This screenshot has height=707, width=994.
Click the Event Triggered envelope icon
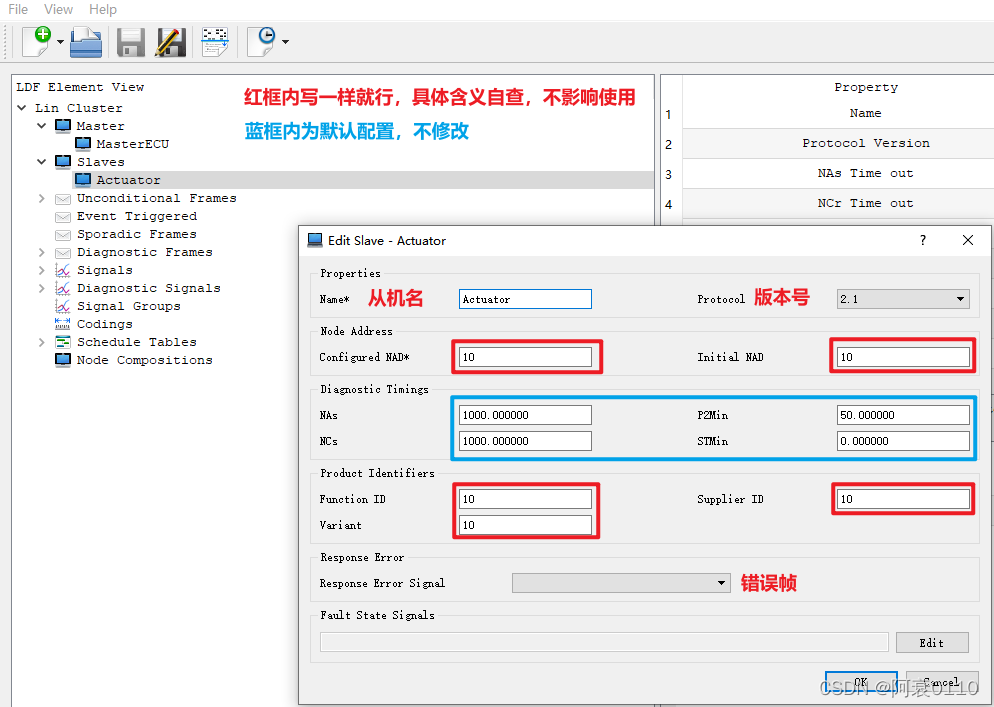point(63,217)
